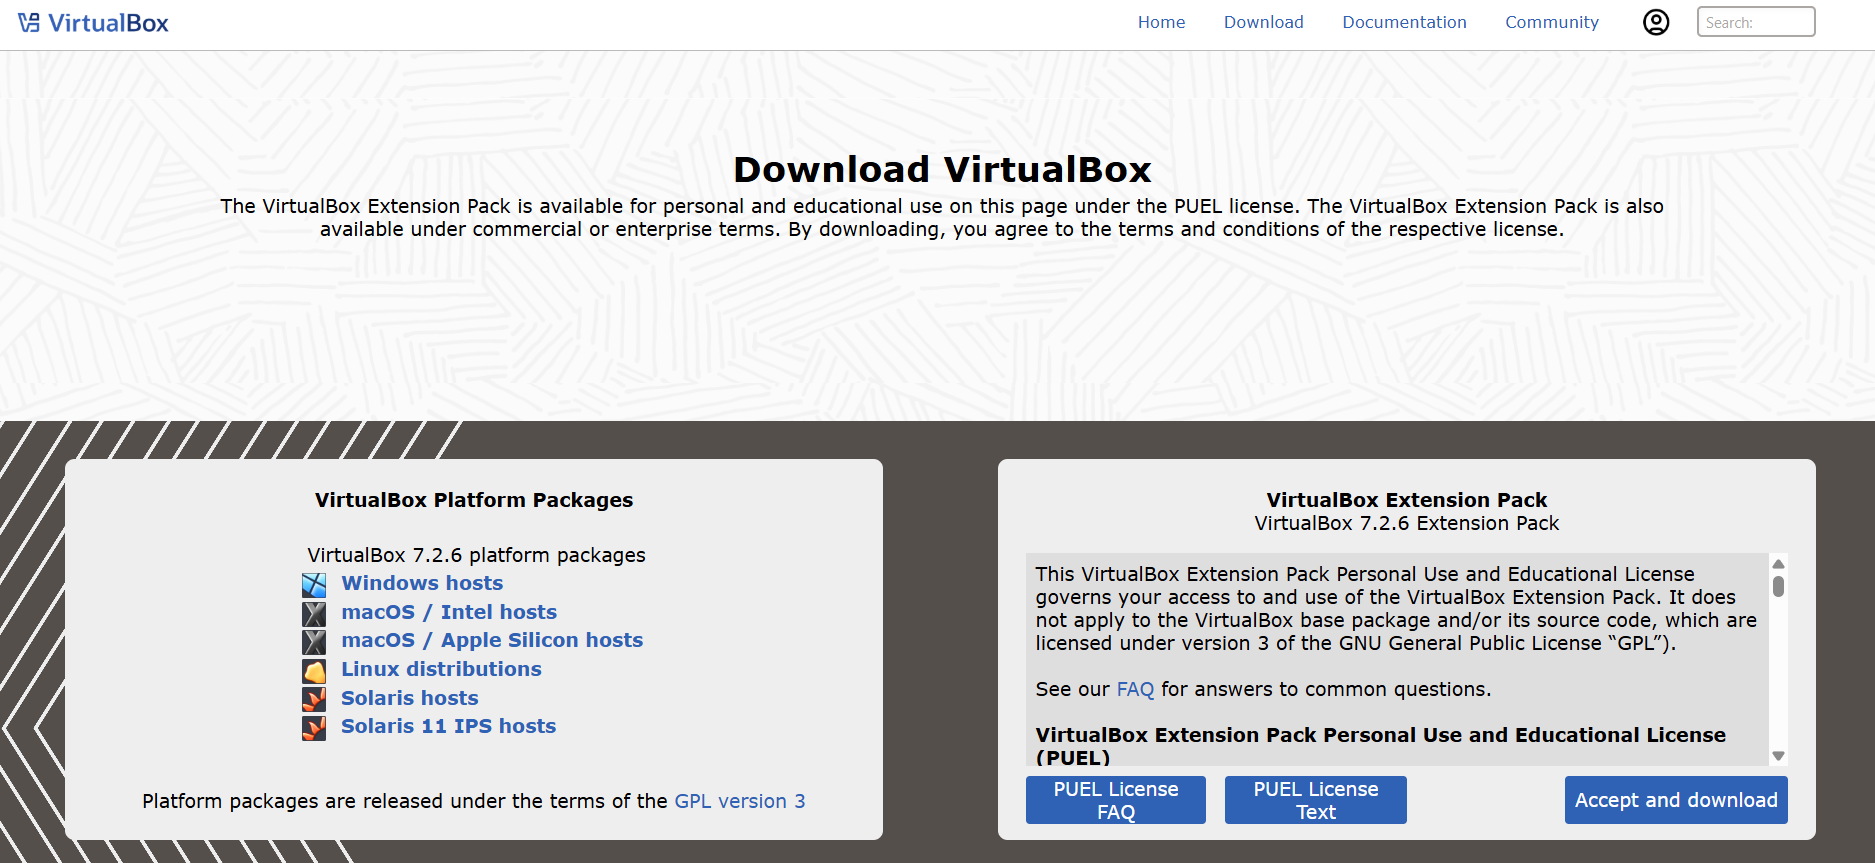Click the VirtualBox logo icon
Viewport: 1875px width, 863px height.
click(x=29, y=22)
